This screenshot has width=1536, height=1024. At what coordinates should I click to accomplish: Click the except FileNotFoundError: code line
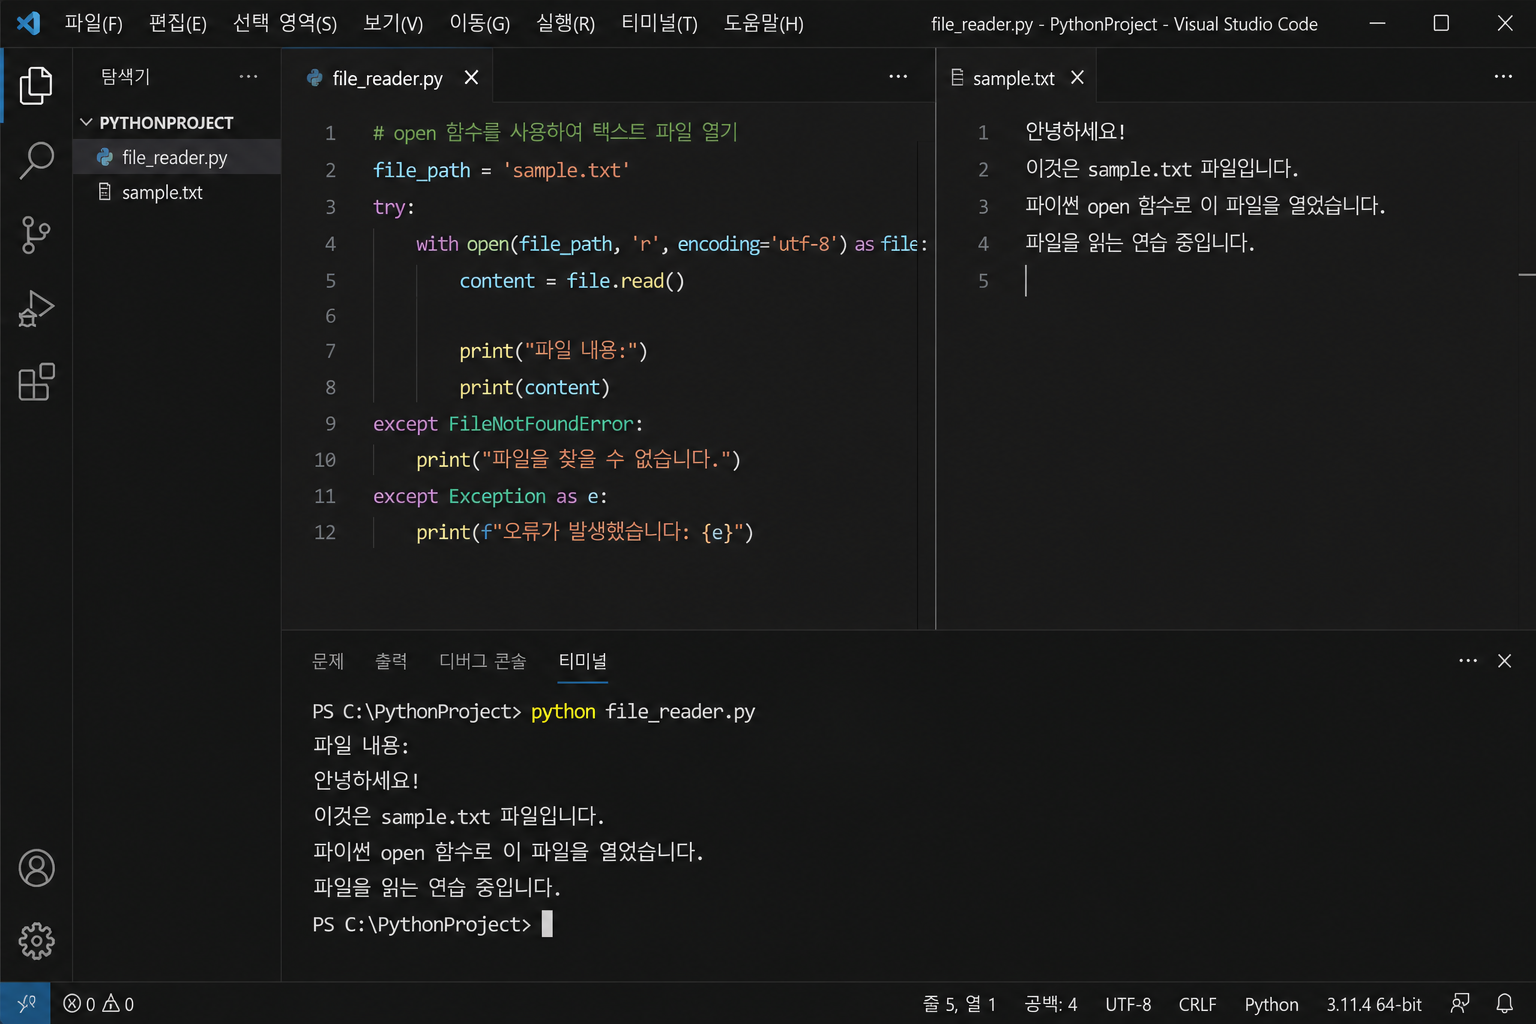(x=508, y=424)
